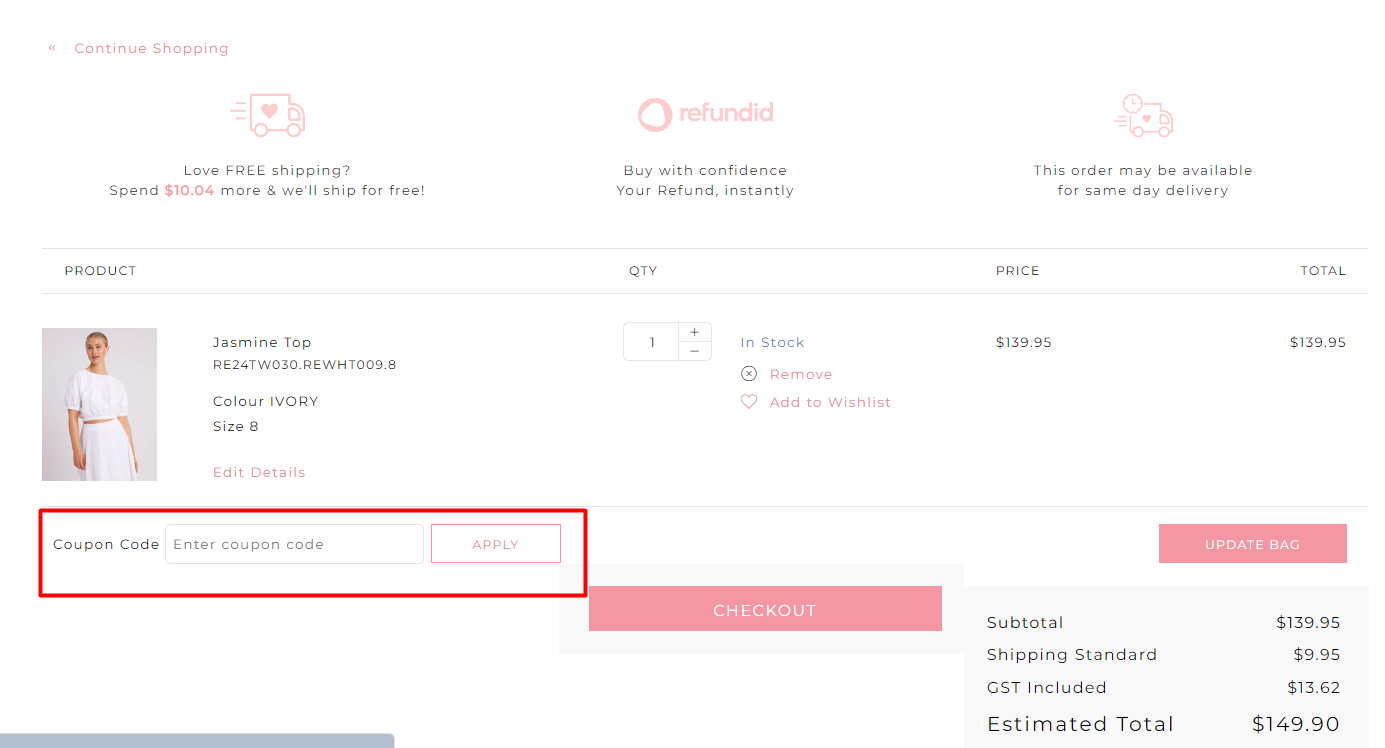Viewport: 1385px width, 748px height.
Task: Click the TOTAL column header
Action: pyautogui.click(x=1323, y=270)
